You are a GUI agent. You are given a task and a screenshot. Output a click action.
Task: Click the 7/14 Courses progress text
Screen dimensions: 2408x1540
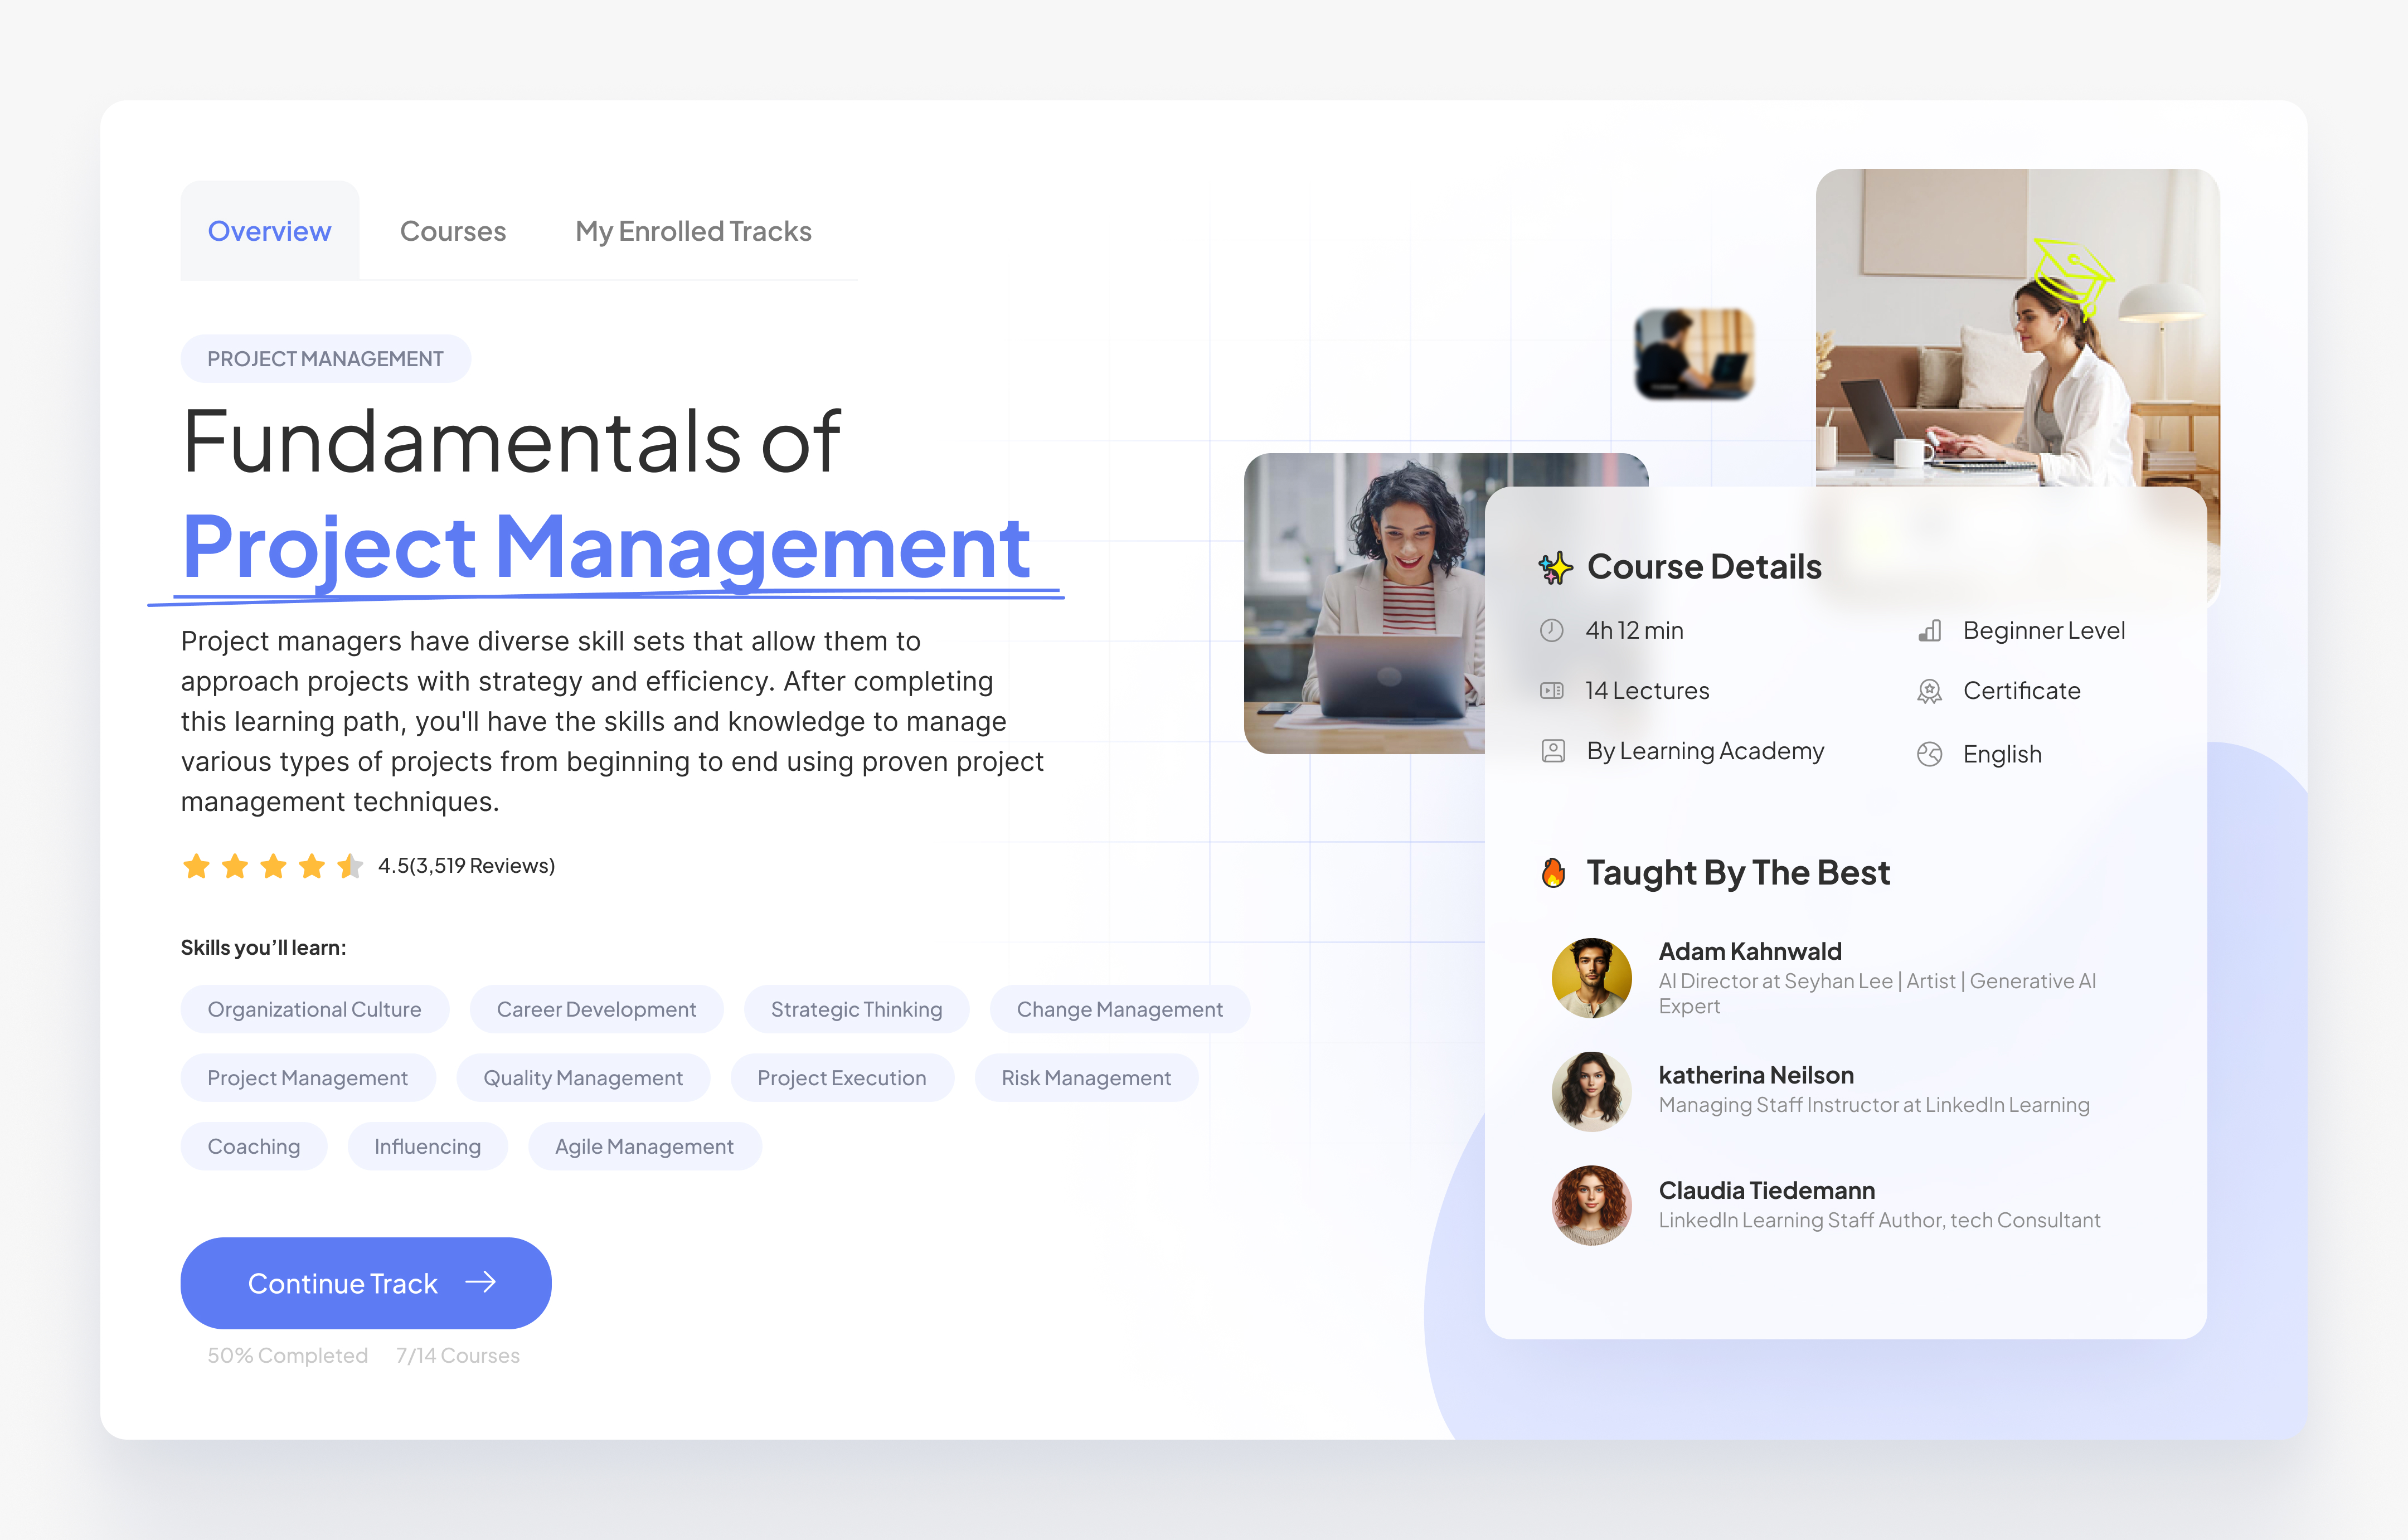pos(458,1355)
